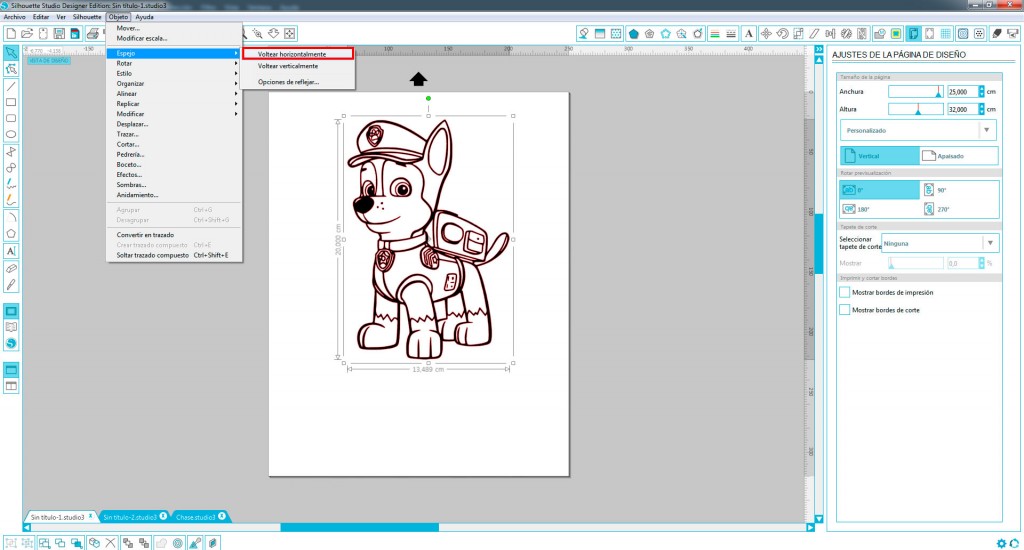This screenshot has height=550, width=1024.
Task: Expand the Replicar submenu
Action: tap(174, 104)
